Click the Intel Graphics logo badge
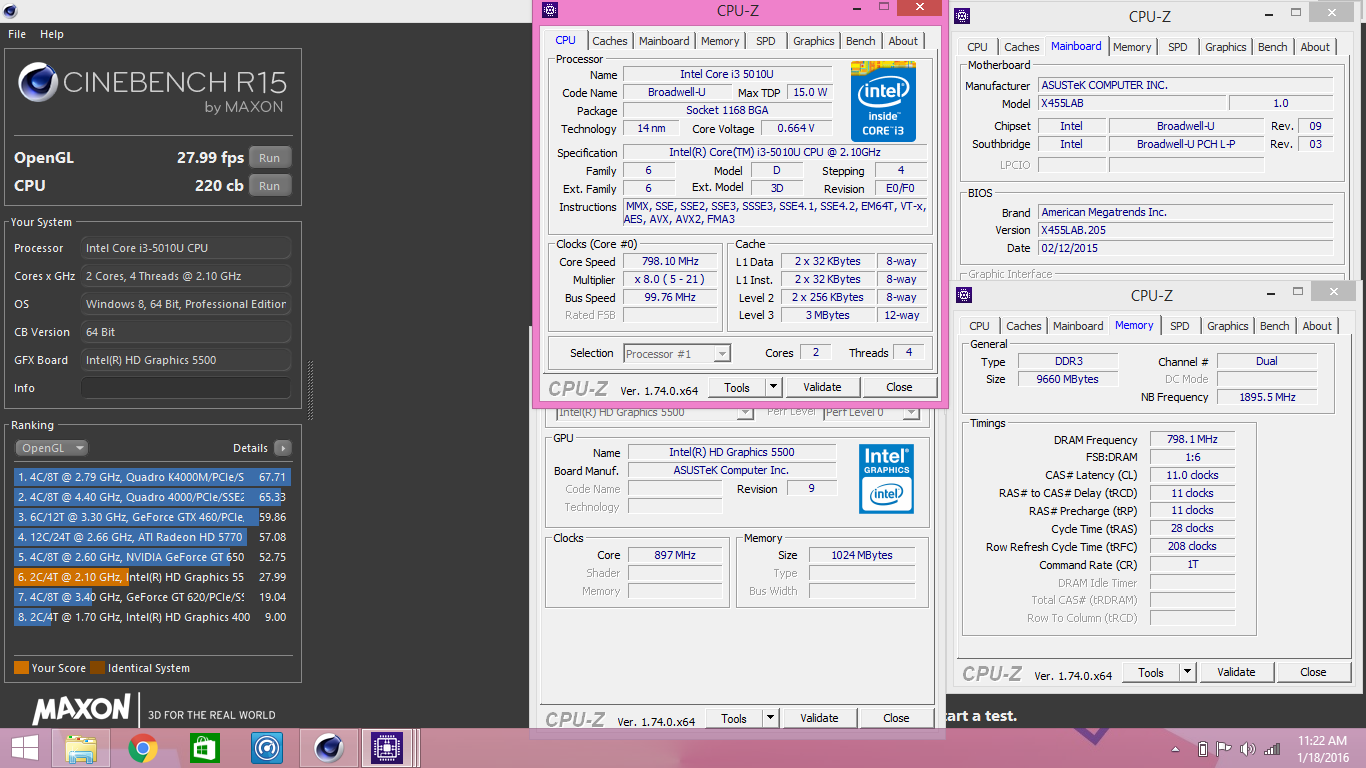Image resolution: width=1366 pixels, height=768 pixels. point(887,479)
